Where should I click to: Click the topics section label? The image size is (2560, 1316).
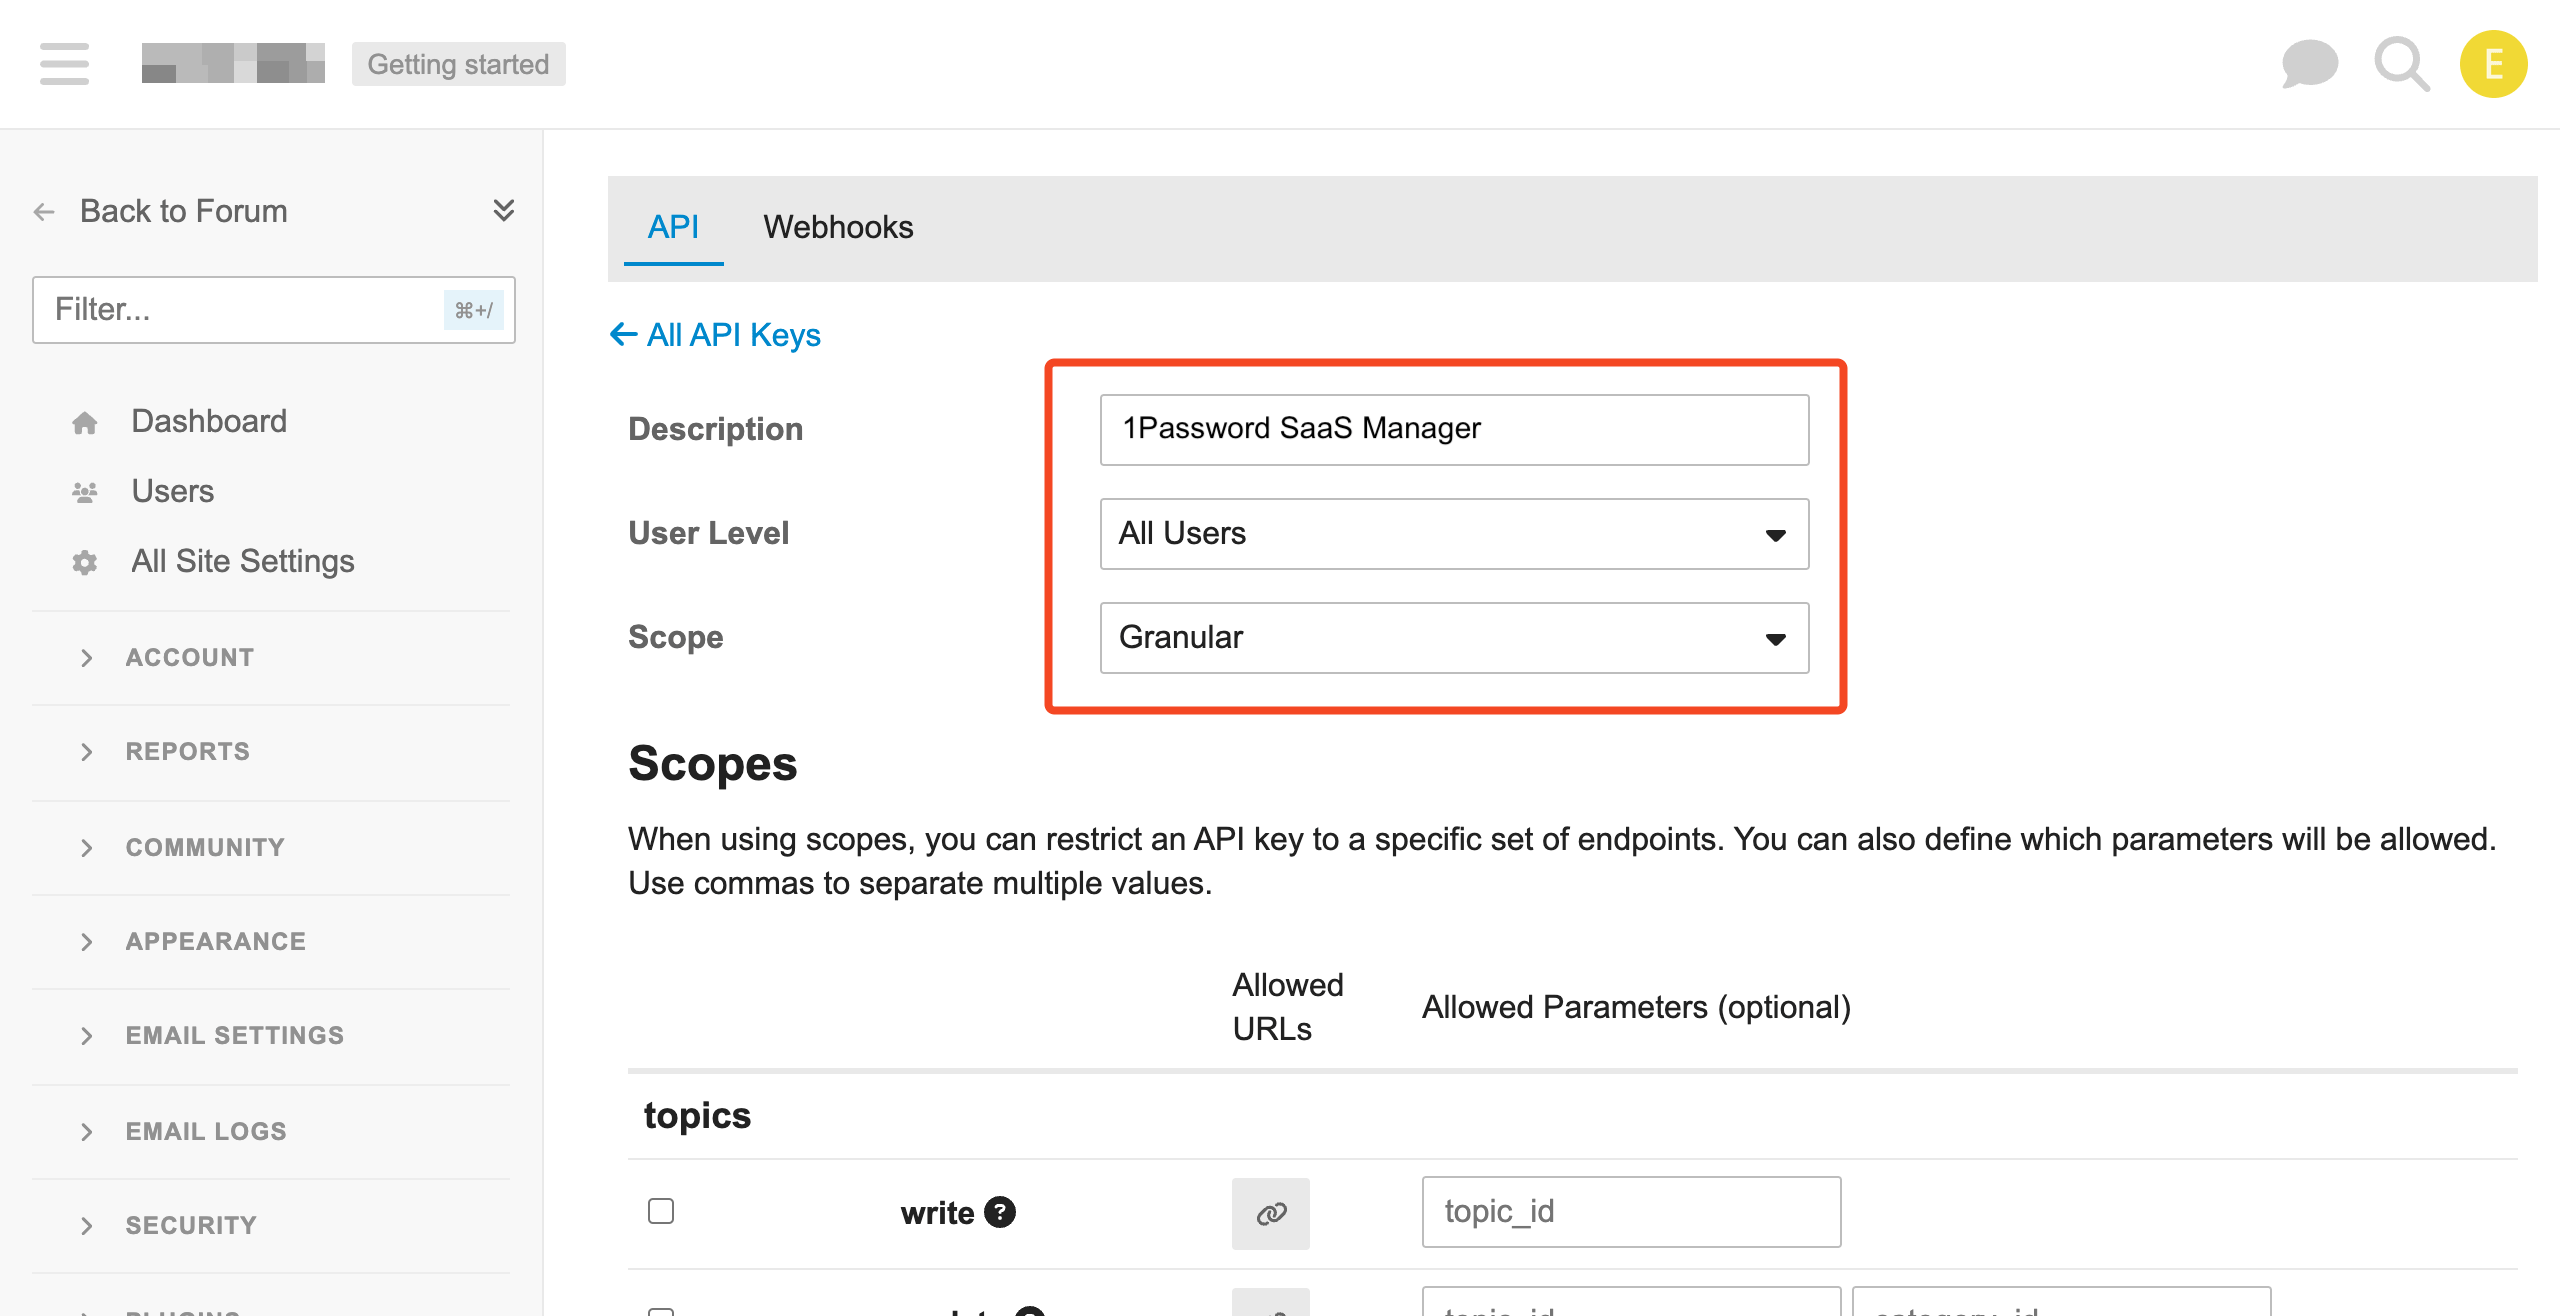coord(697,1116)
